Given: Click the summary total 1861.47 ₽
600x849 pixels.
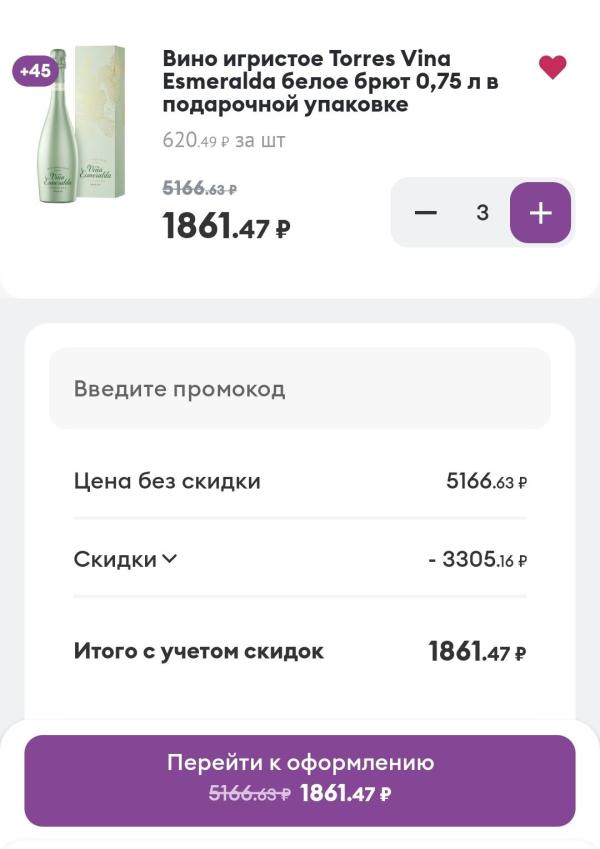Looking at the screenshot, I should pyautogui.click(x=477, y=652).
